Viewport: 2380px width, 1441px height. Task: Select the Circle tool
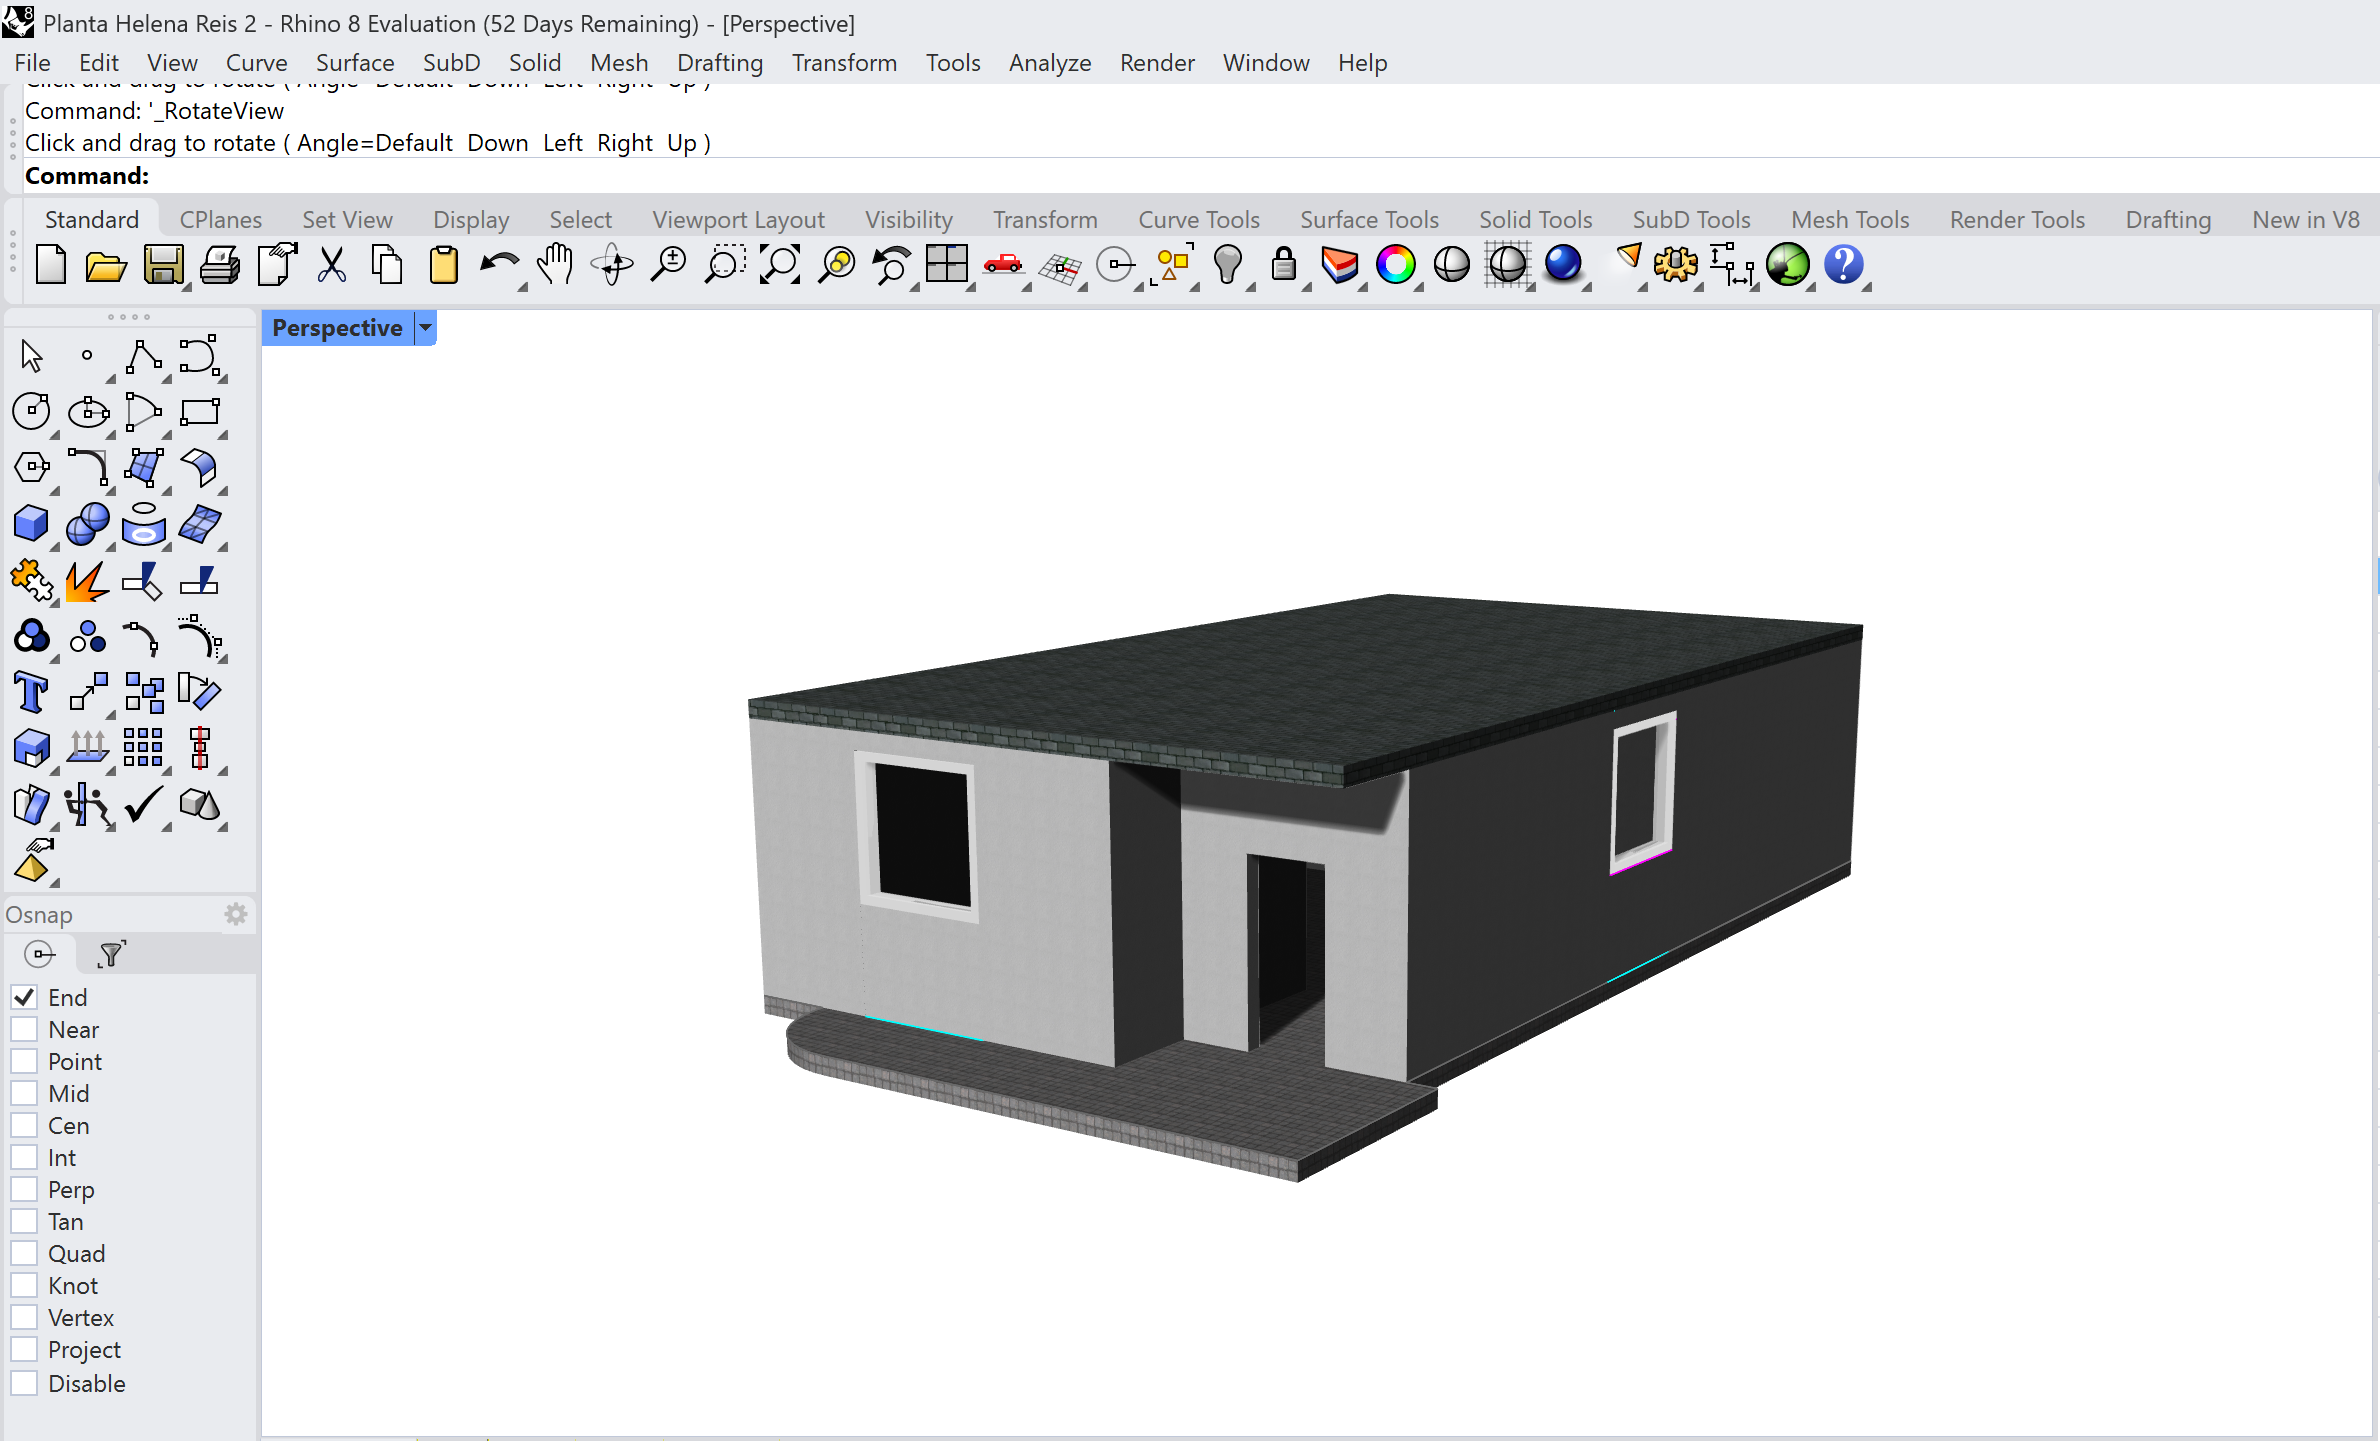[32, 412]
